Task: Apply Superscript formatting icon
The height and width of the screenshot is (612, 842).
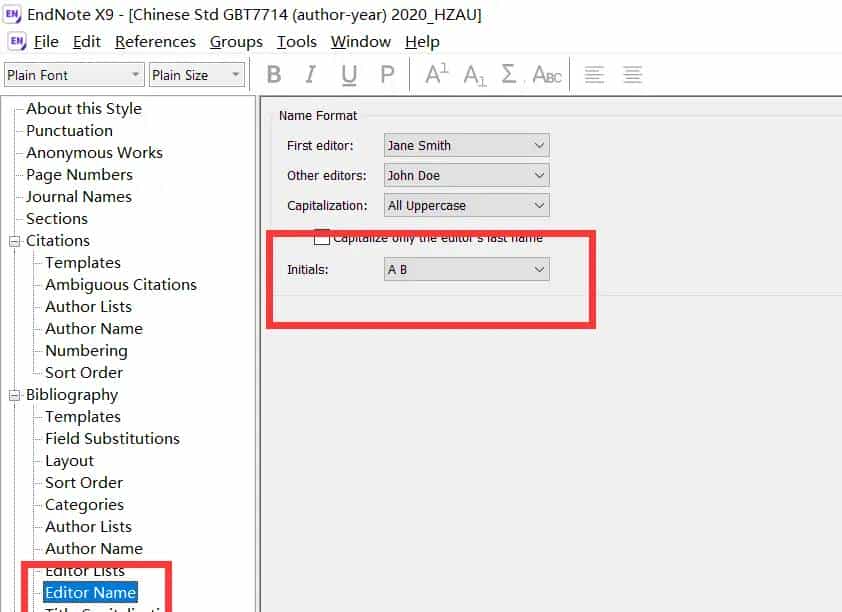Action: pos(436,75)
